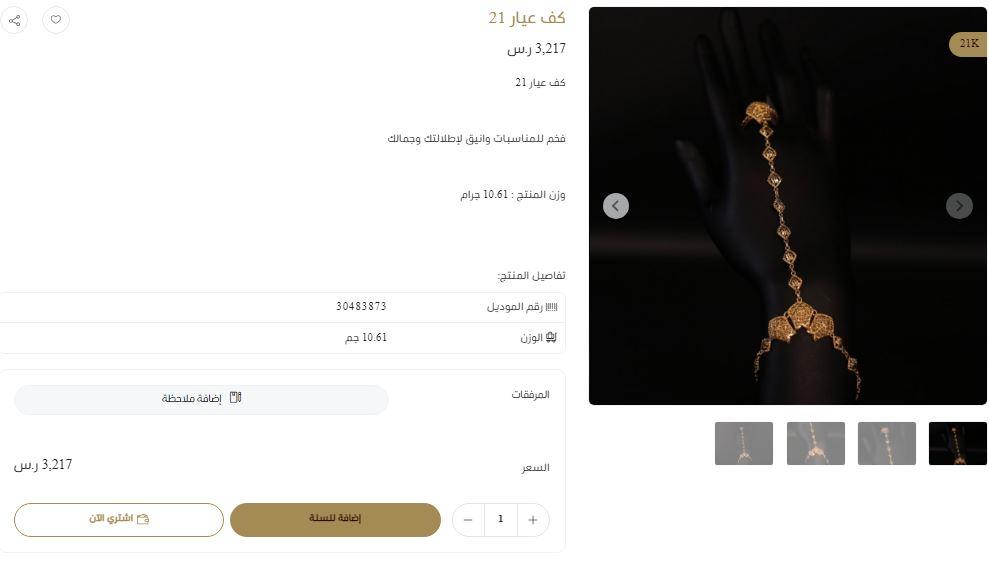The image size is (989, 564).
Task: Open the add note field (إضافة ملاحظة)
Action: point(201,399)
